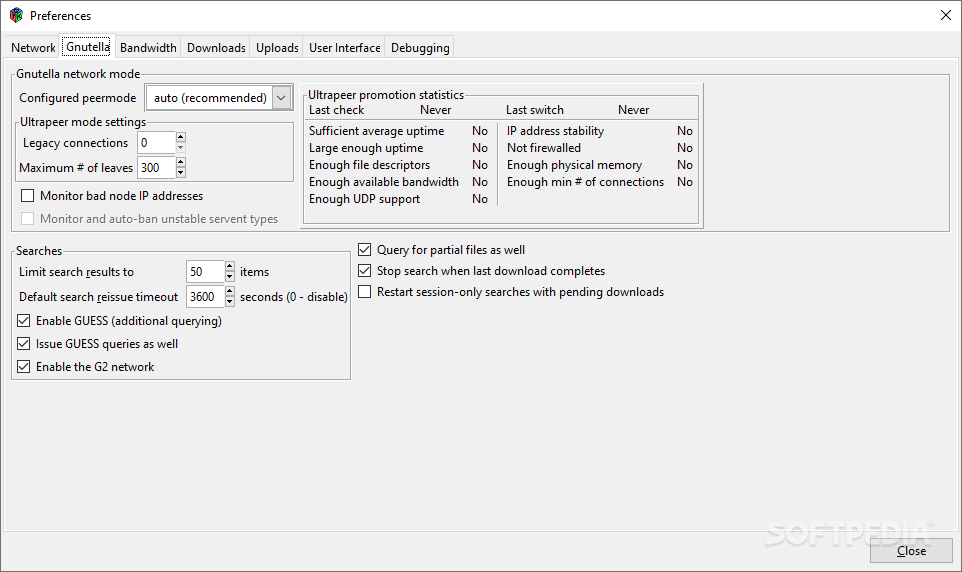Click the 'Last switch' label
Screen dimensions: 962x572
click(x=534, y=110)
